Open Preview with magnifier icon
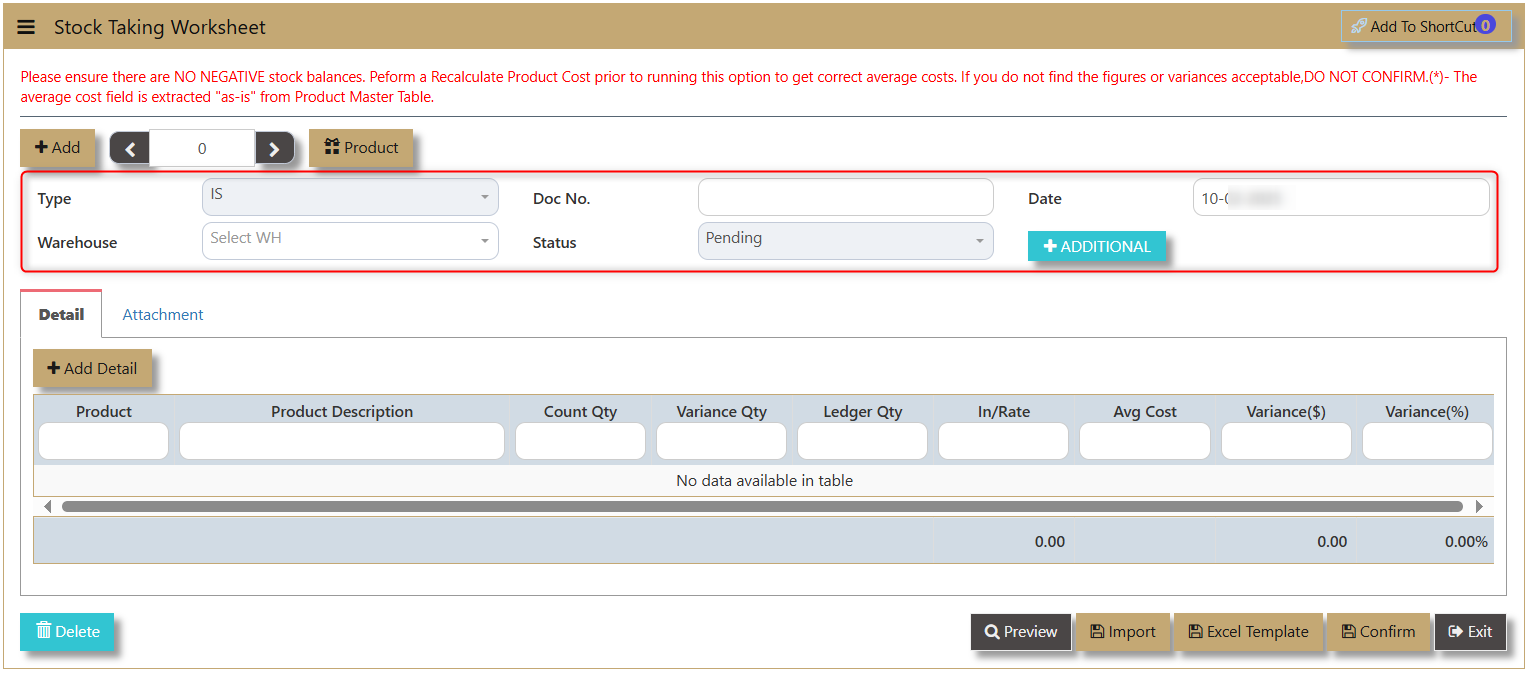Screen dimensions: 1531x674 pyautogui.click(x=1021, y=632)
